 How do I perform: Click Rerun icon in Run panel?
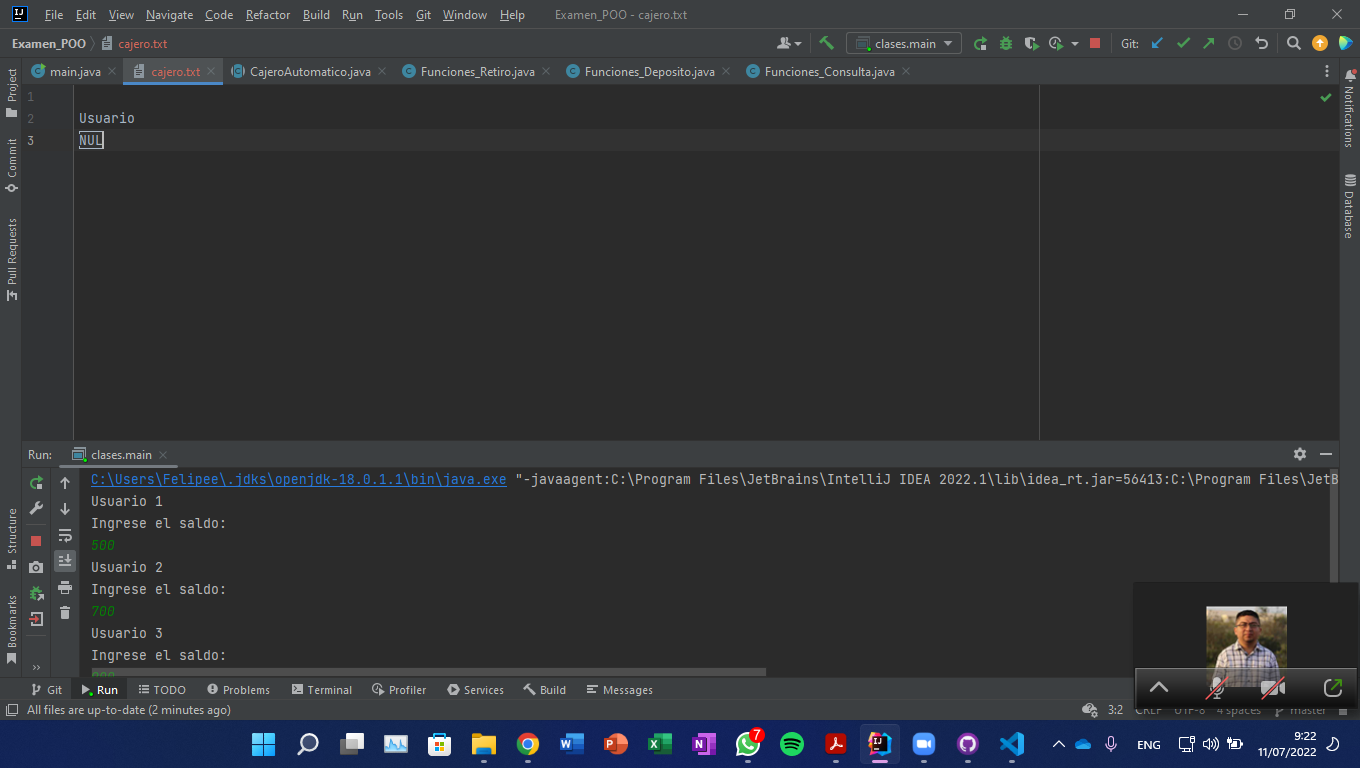tap(36, 482)
